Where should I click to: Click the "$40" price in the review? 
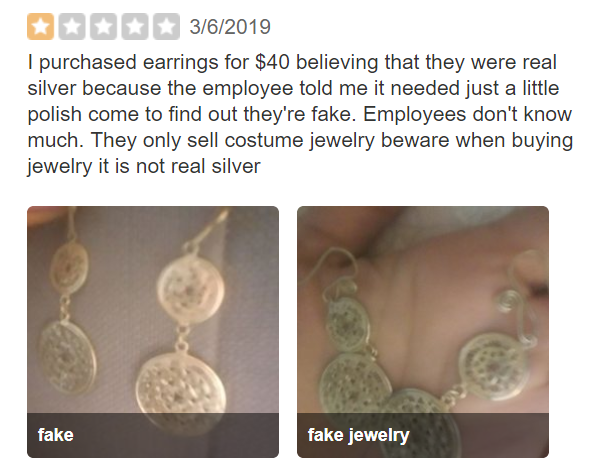point(272,62)
